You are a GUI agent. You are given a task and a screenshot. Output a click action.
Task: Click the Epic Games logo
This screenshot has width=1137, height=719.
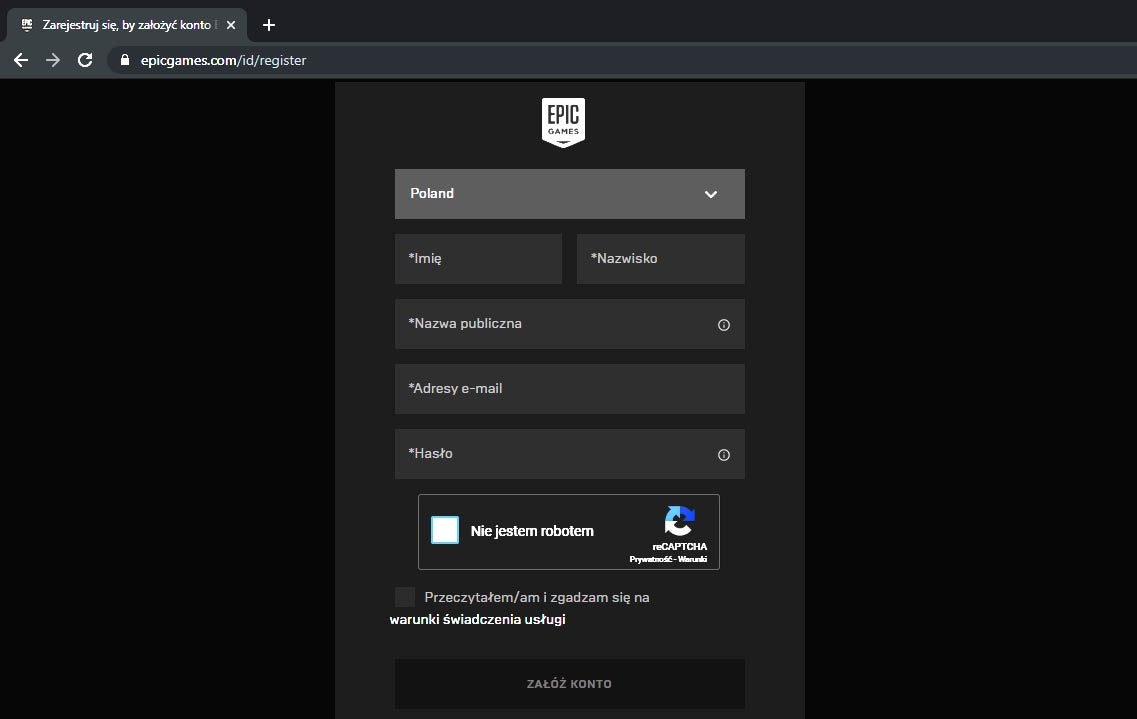[x=563, y=122]
